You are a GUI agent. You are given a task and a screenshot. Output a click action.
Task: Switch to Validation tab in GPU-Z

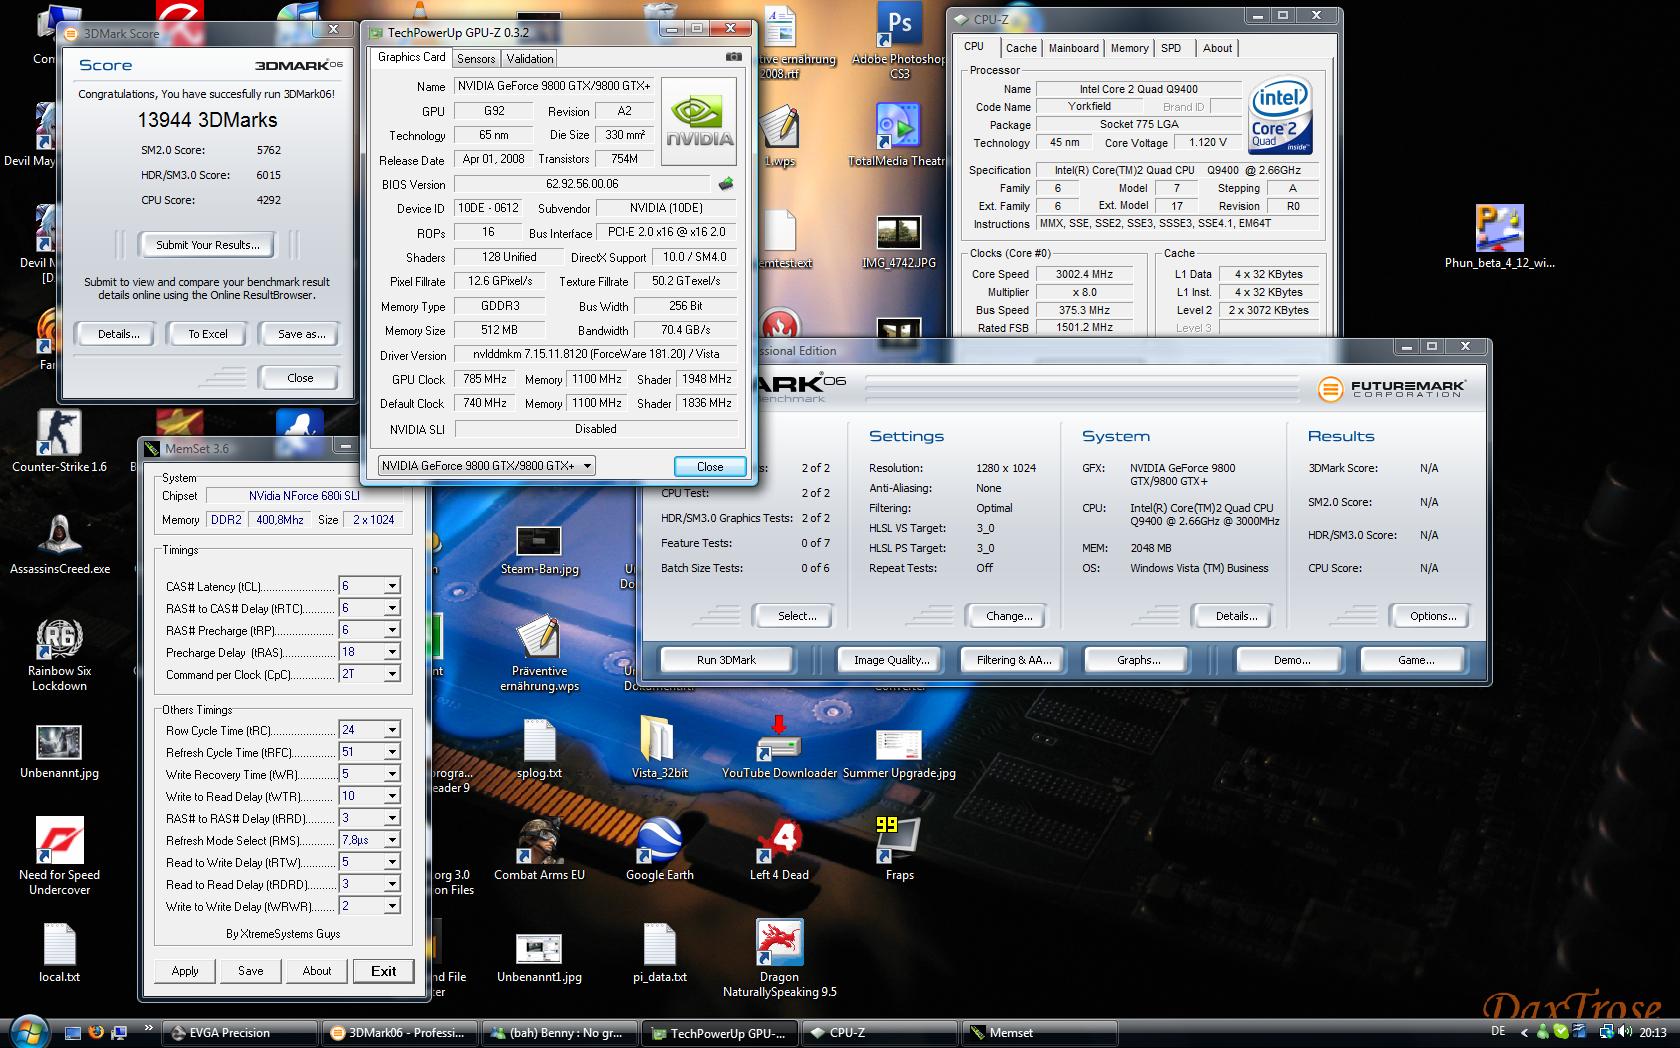coord(530,59)
